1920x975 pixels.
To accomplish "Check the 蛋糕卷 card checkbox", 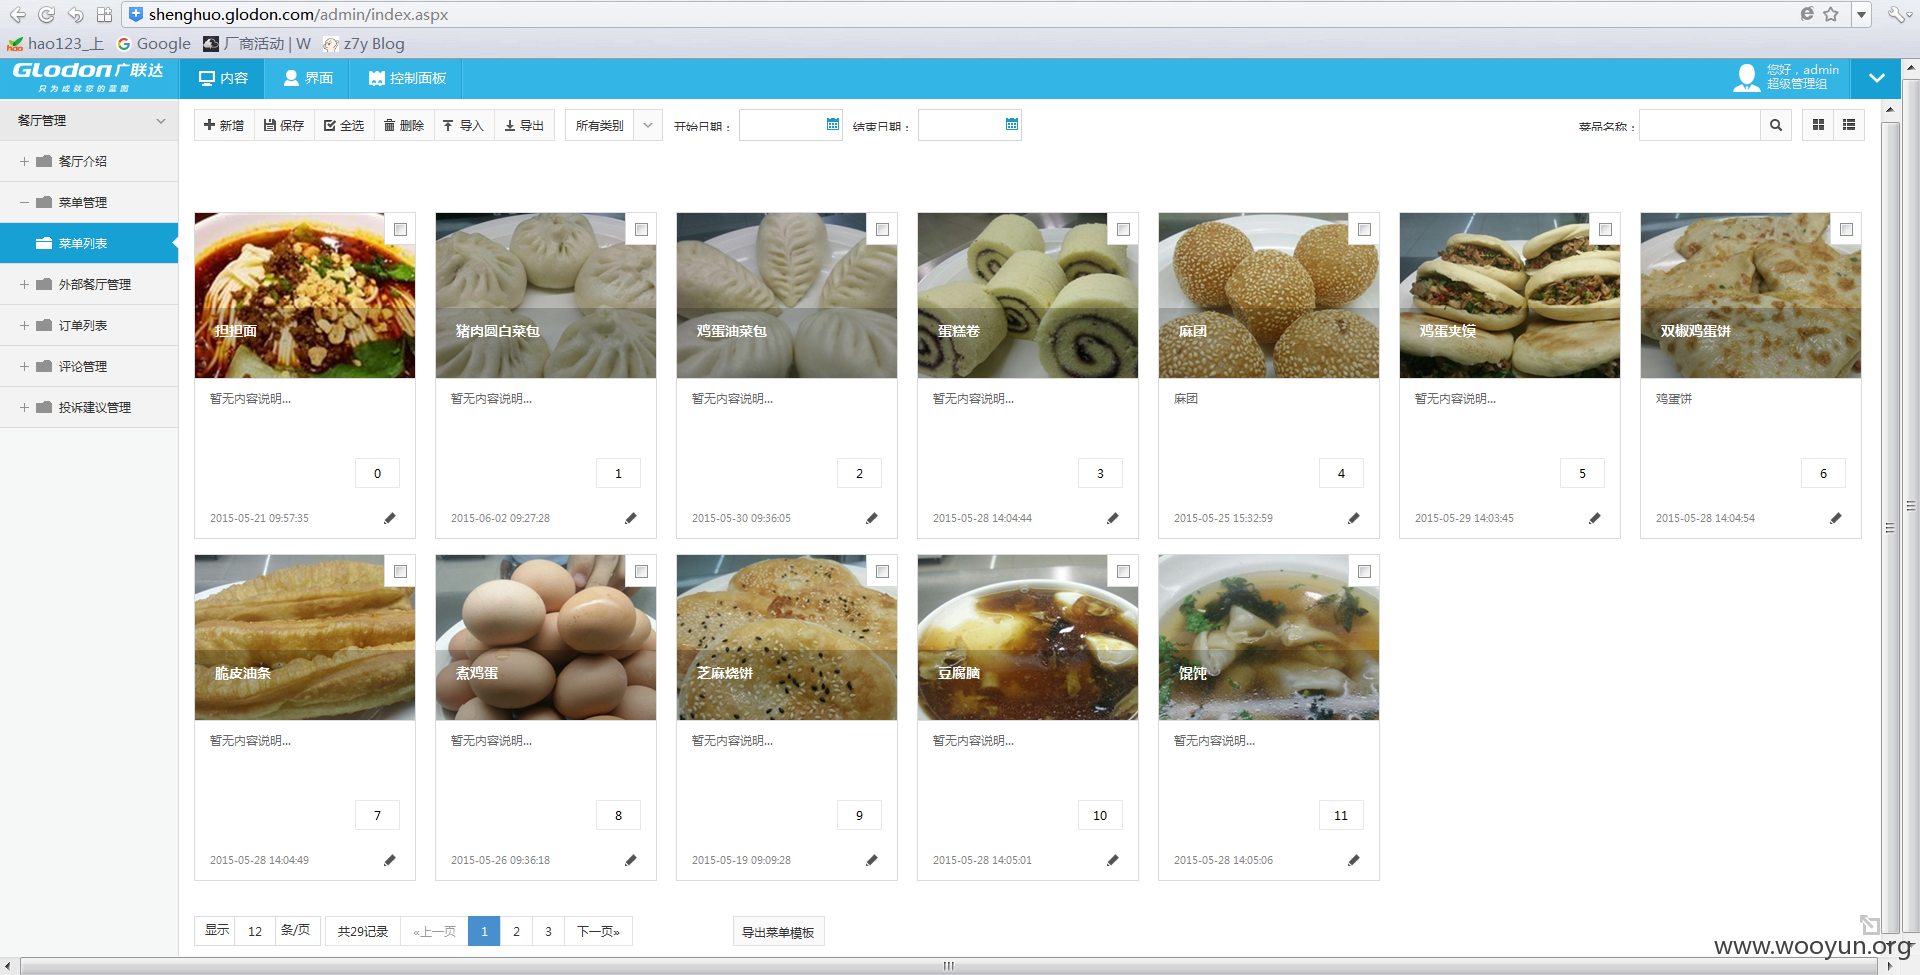I will [1123, 229].
